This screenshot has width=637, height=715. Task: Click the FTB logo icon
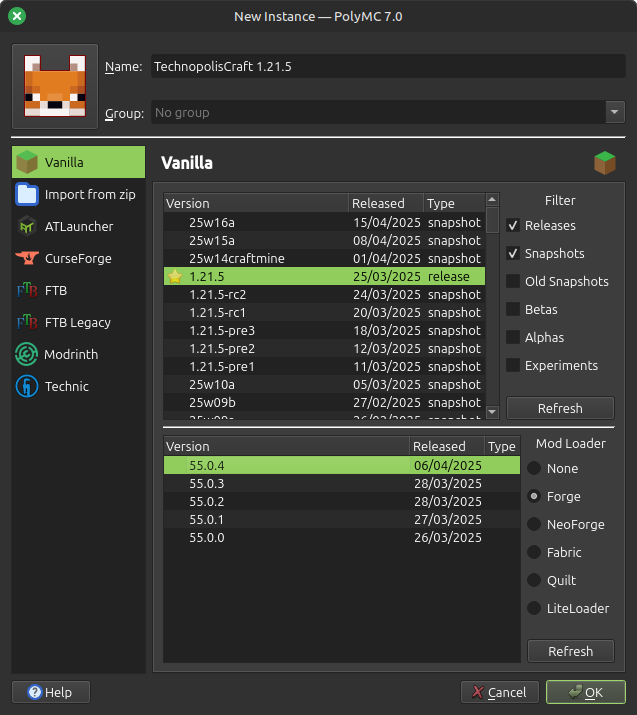27,290
